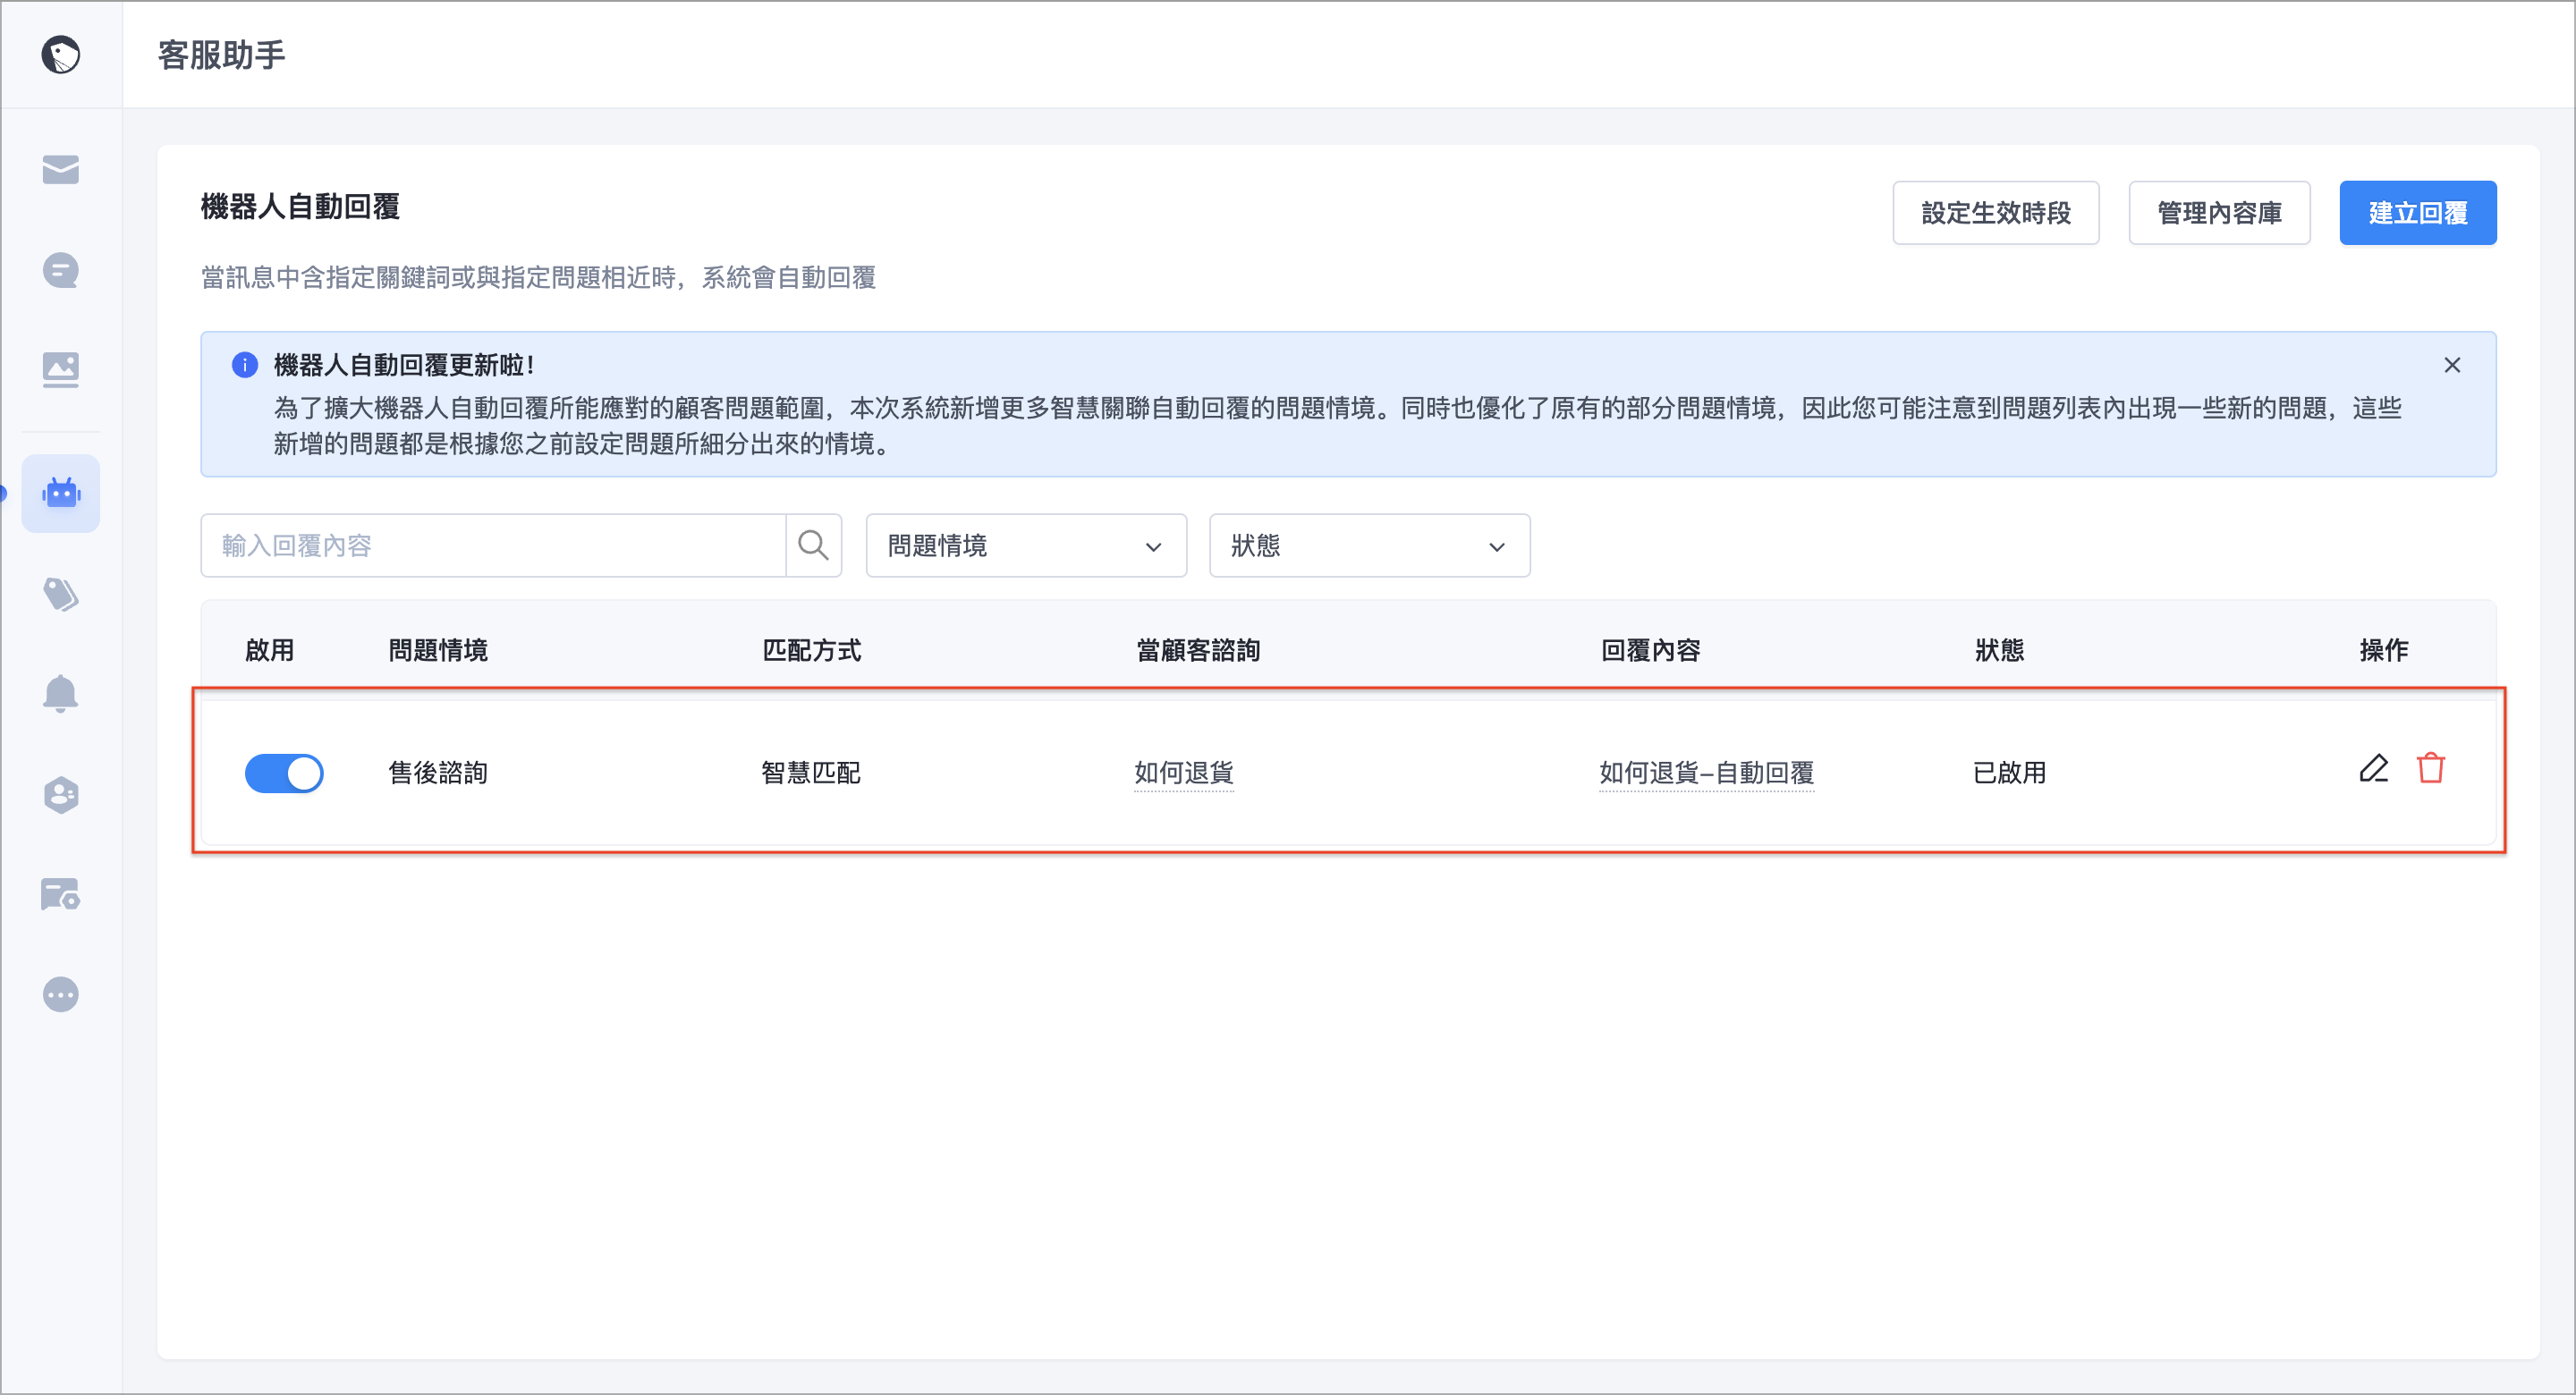
Task: Click the 回覆內容 column header
Action: tap(1651, 650)
